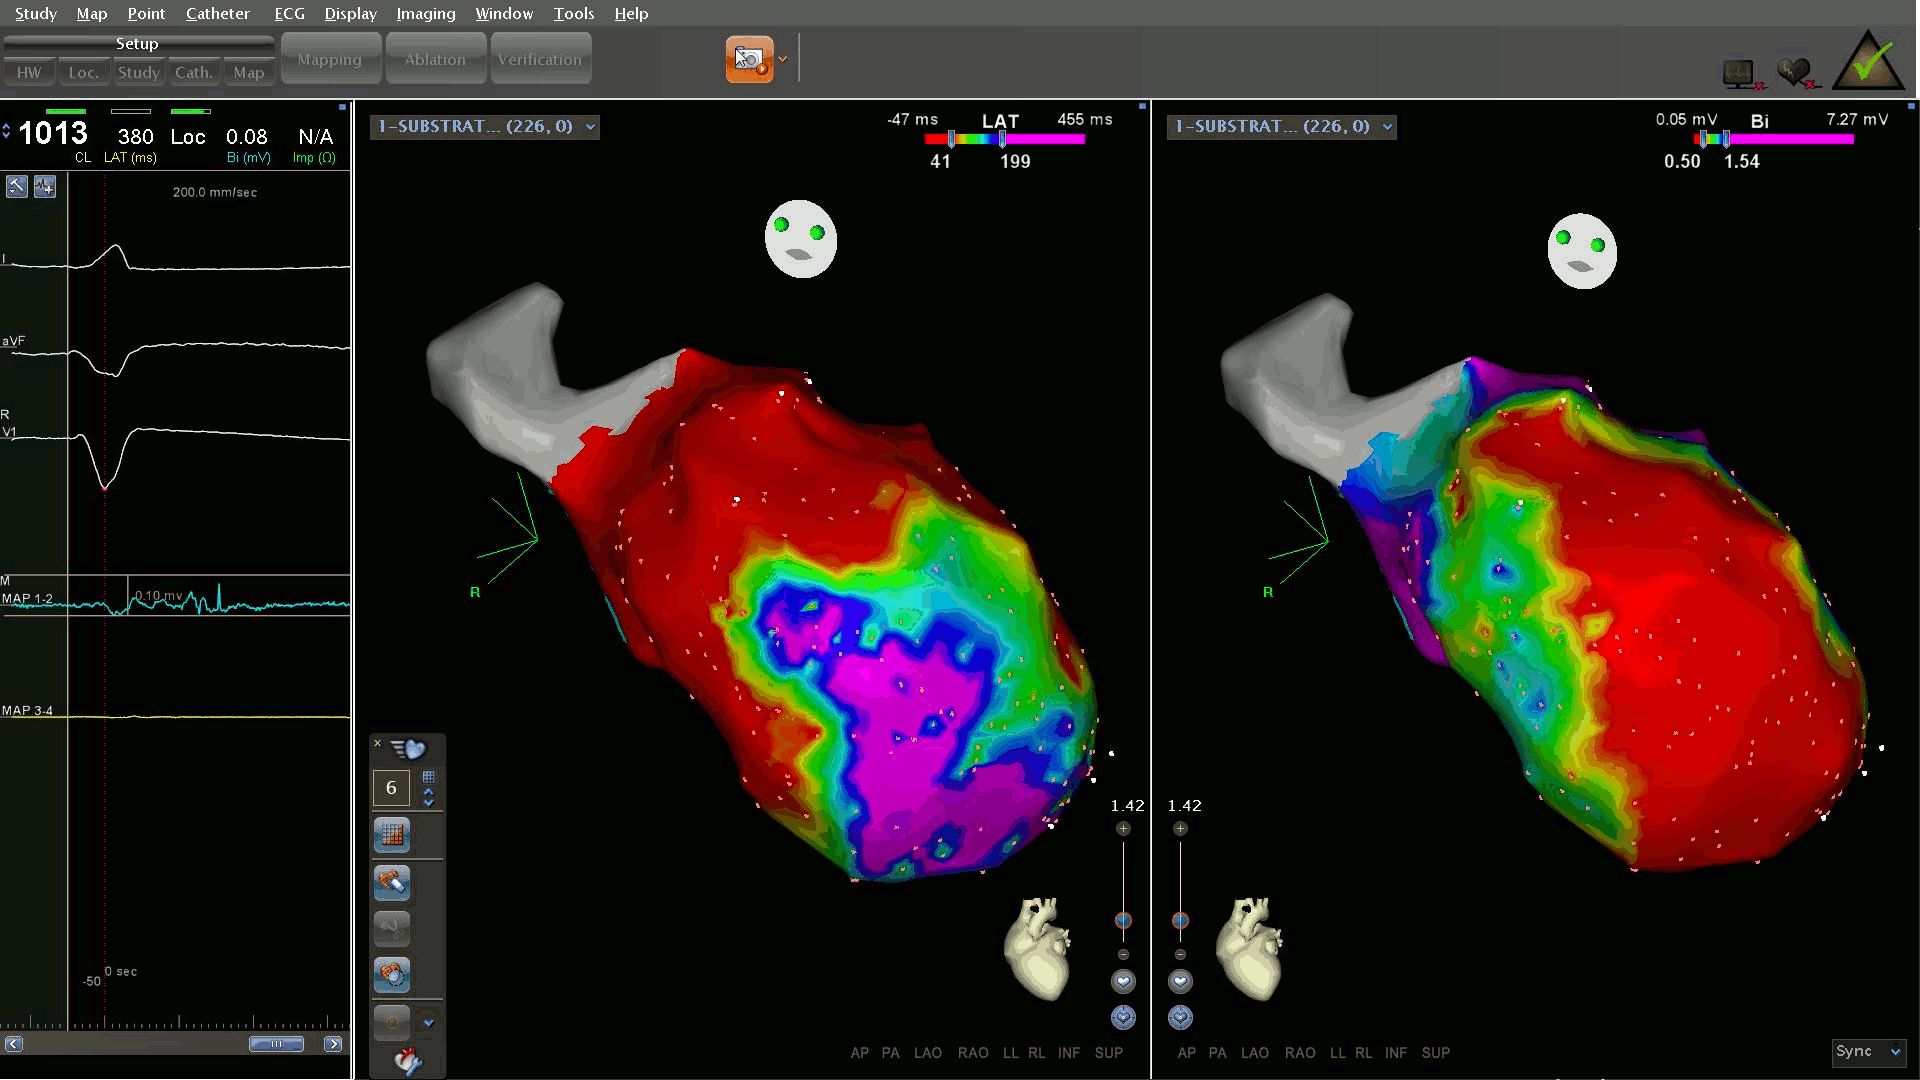Open the heart wrench settings icon

click(407, 1060)
